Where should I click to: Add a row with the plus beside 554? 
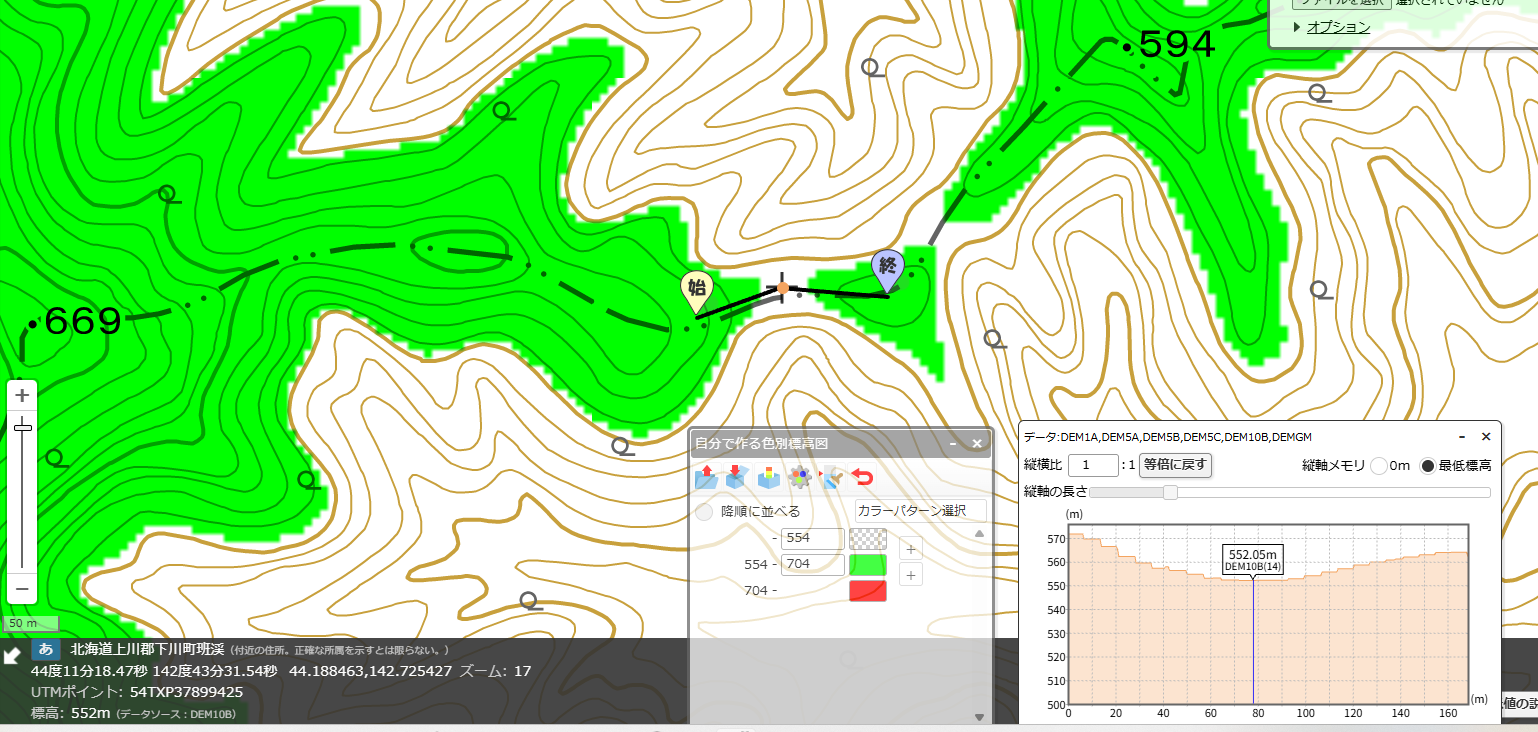pyautogui.click(x=910, y=548)
